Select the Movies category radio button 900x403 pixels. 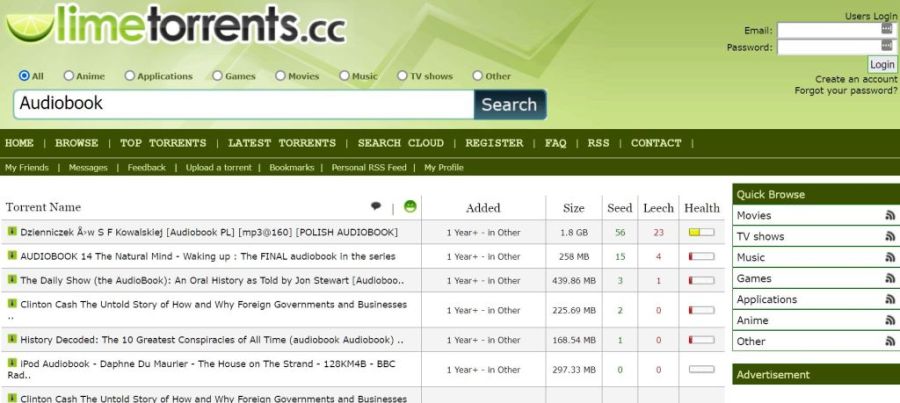[280, 76]
